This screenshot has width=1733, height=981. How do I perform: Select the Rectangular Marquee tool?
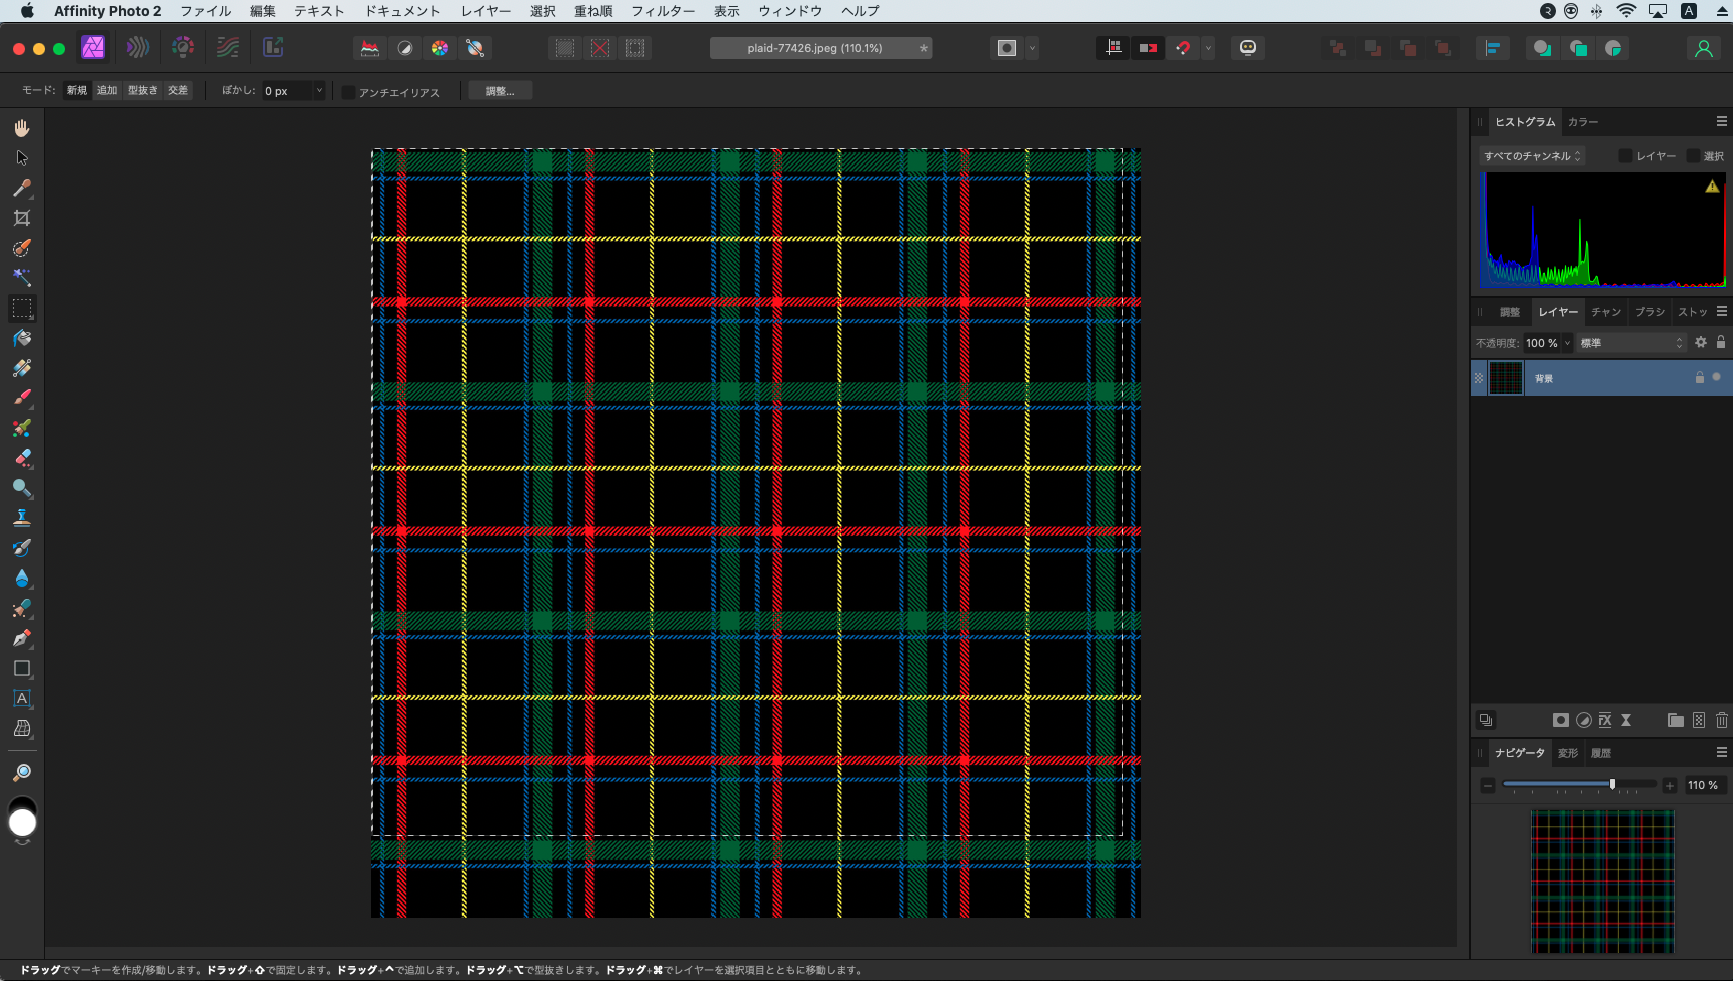tap(22, 308)
